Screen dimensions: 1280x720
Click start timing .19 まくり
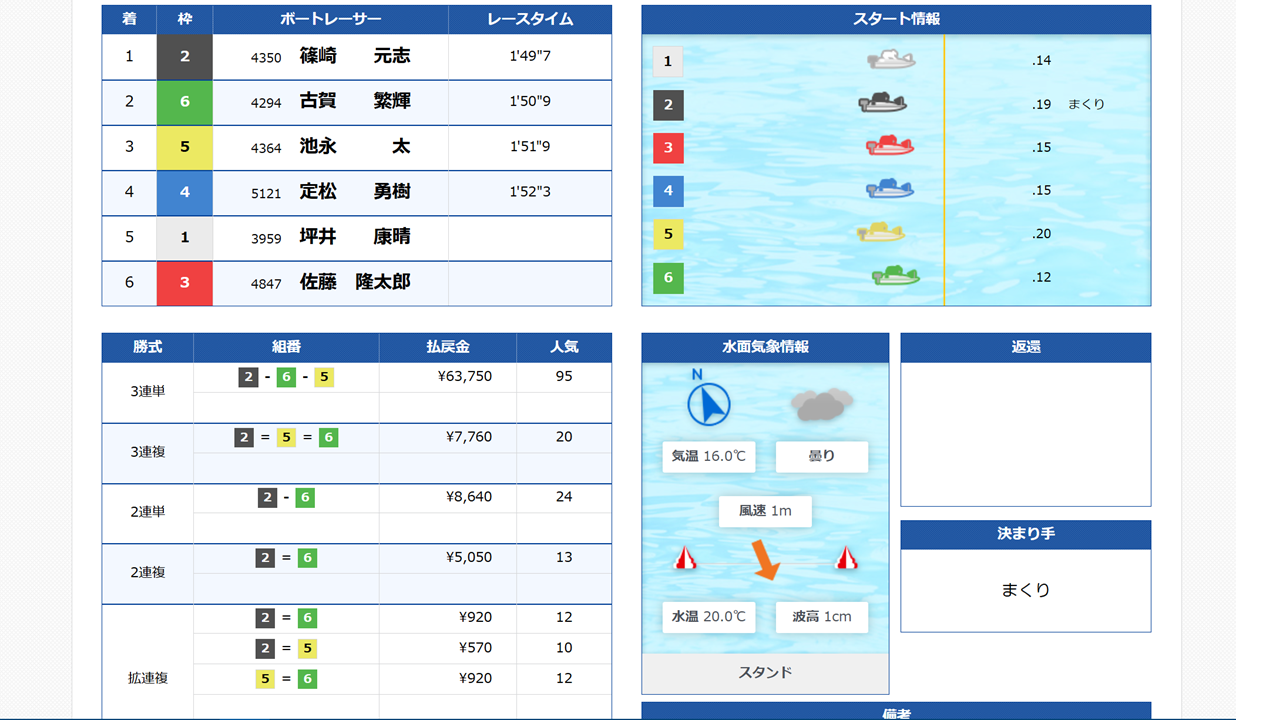coord(1068,104)
